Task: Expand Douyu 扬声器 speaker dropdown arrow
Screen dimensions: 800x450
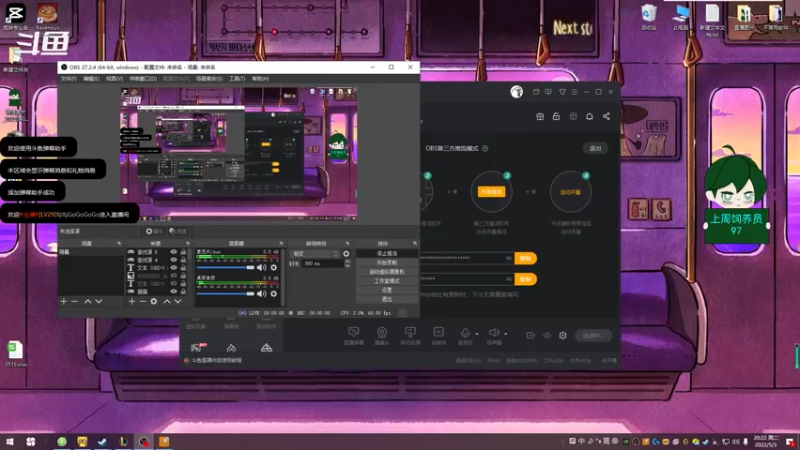Action: click(506, 334)
